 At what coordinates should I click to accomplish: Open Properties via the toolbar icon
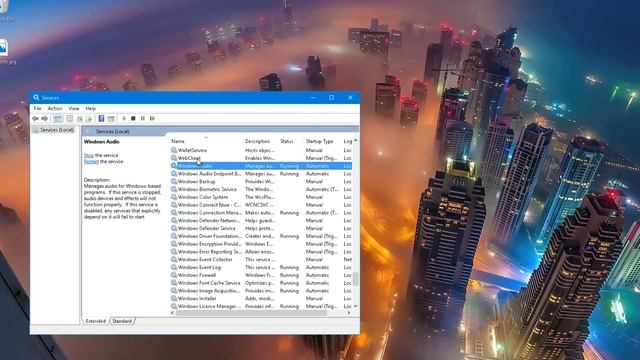pyautogui.click(x=70, y=118)
